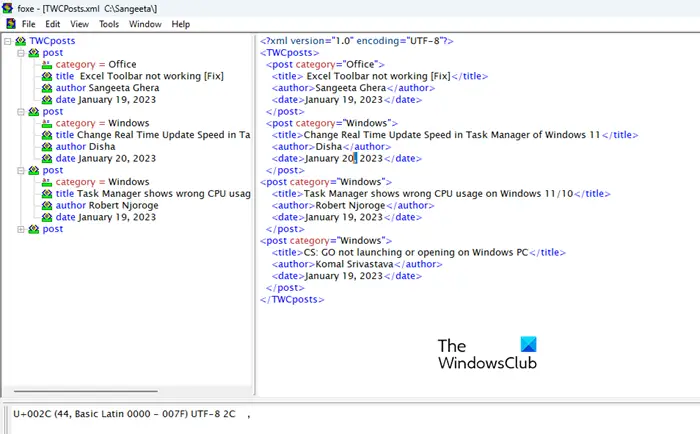Viewport: 700px width, 434px height.
Task: Click the Komal Srivastava author line in editor
Action: tap(357, 264)
